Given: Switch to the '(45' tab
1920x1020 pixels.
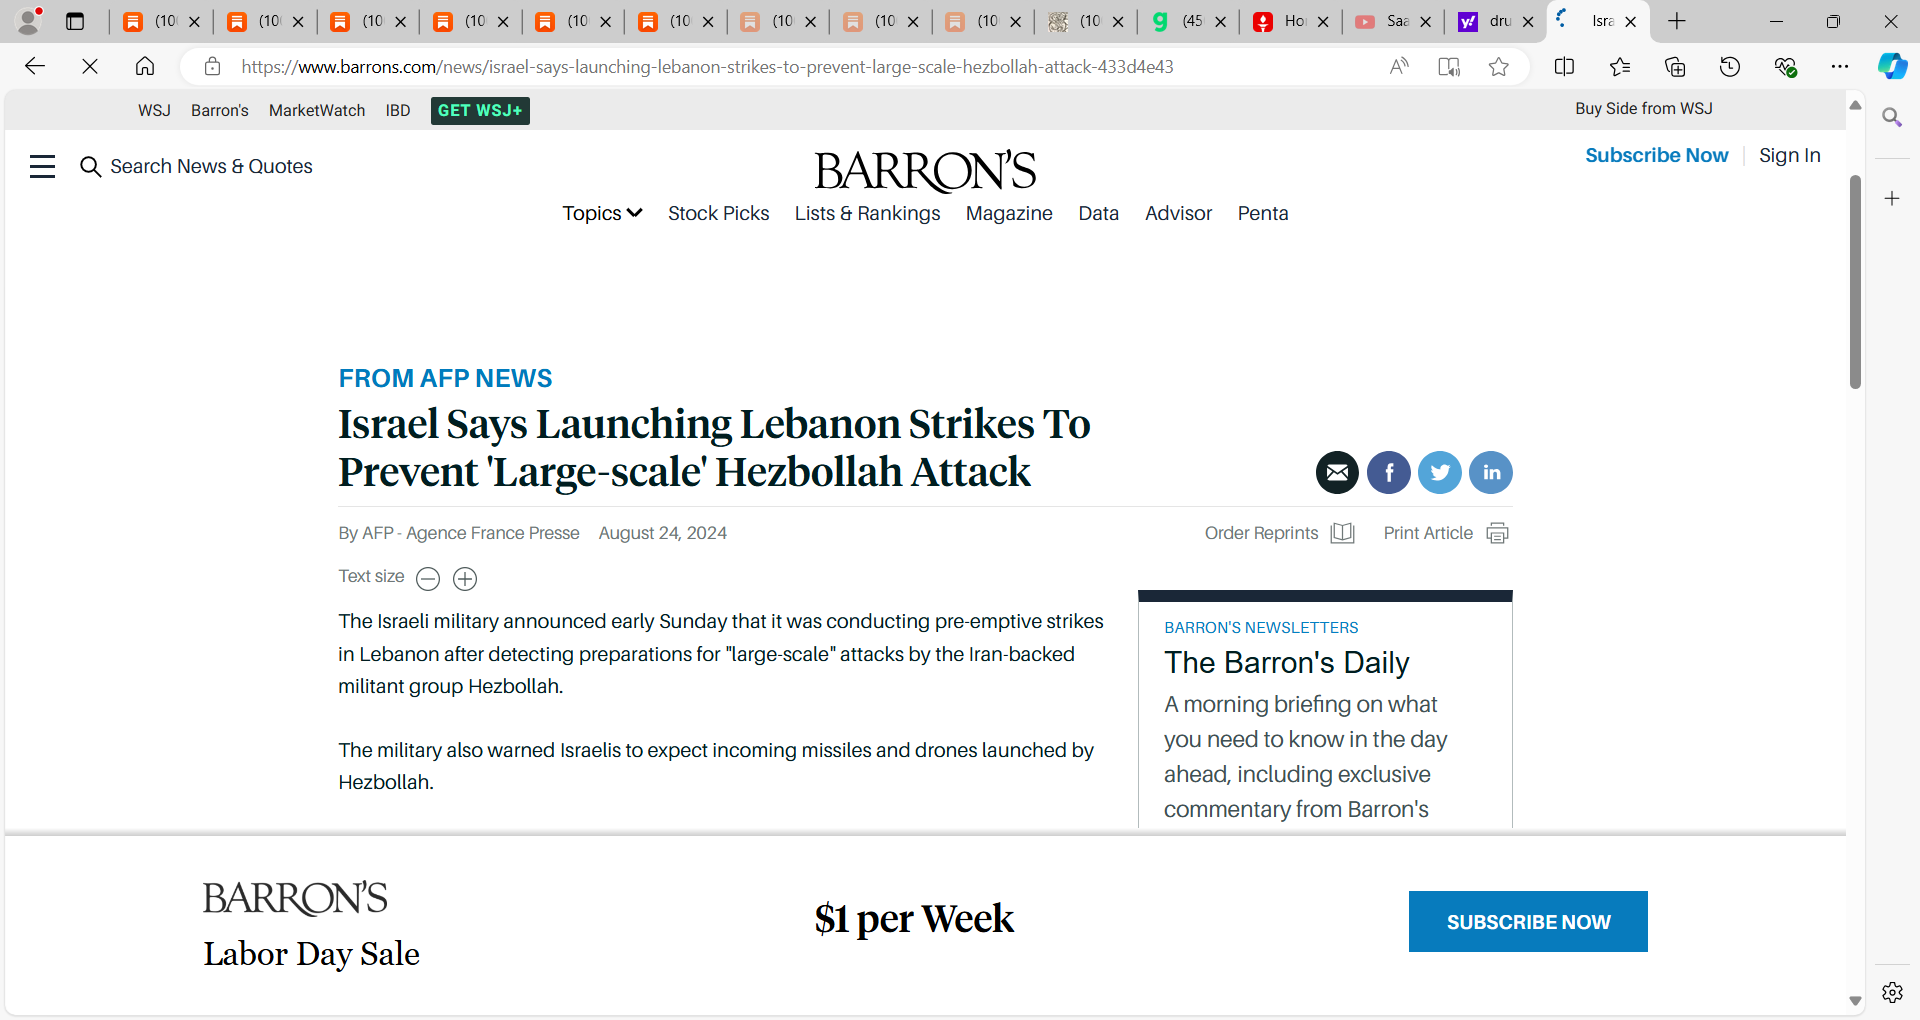Looking at the screenshot, I should [1187, 21].
